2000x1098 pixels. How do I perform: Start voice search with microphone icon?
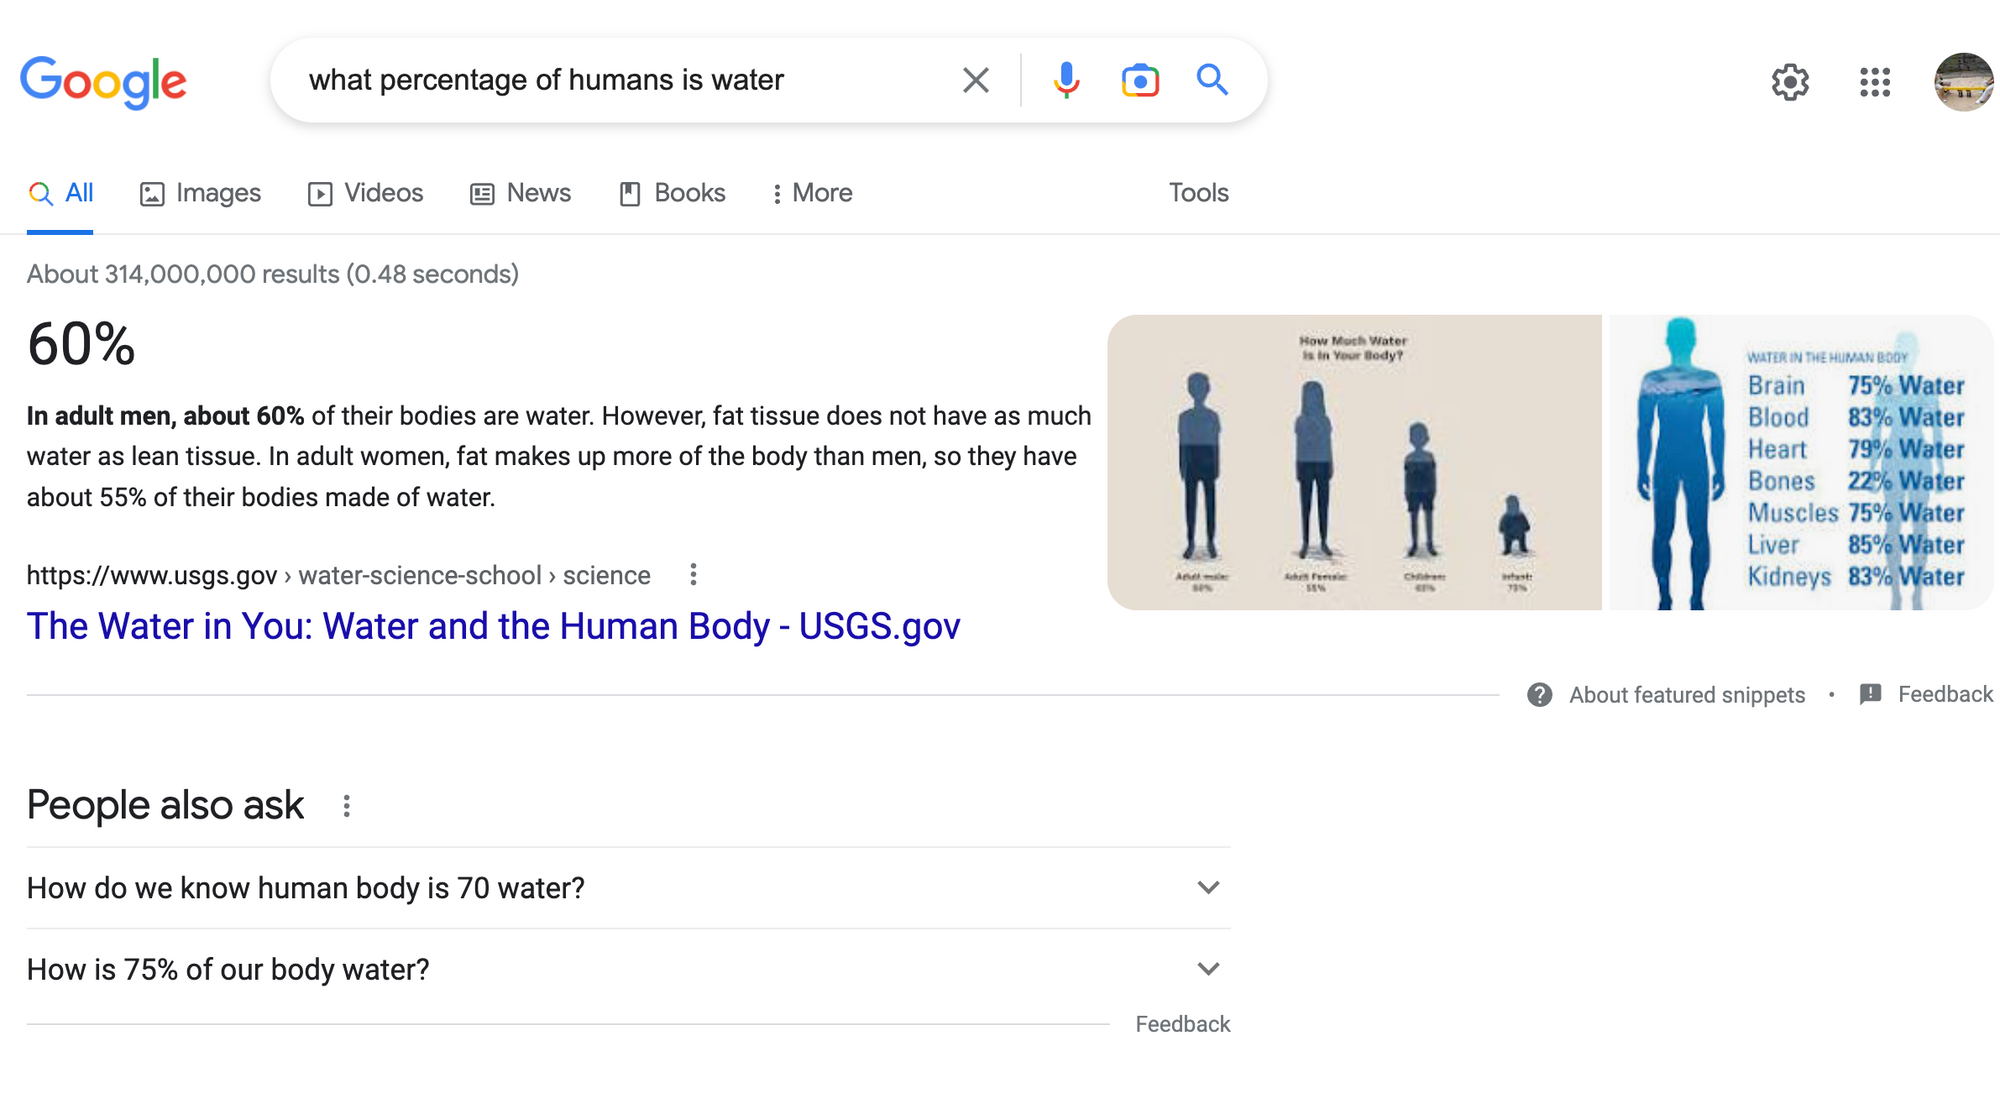click(x=1066, y=80)
